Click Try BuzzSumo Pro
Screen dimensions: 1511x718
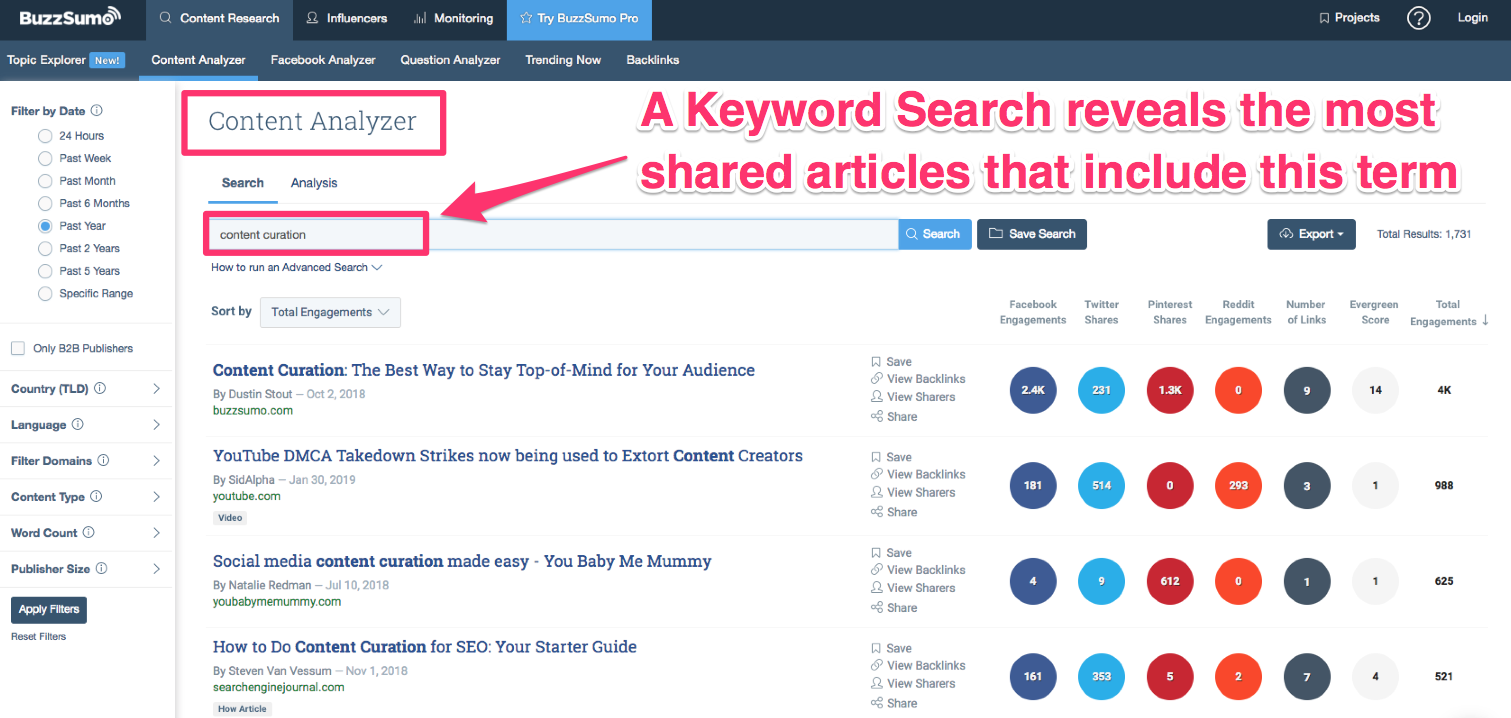click(579, 19)
